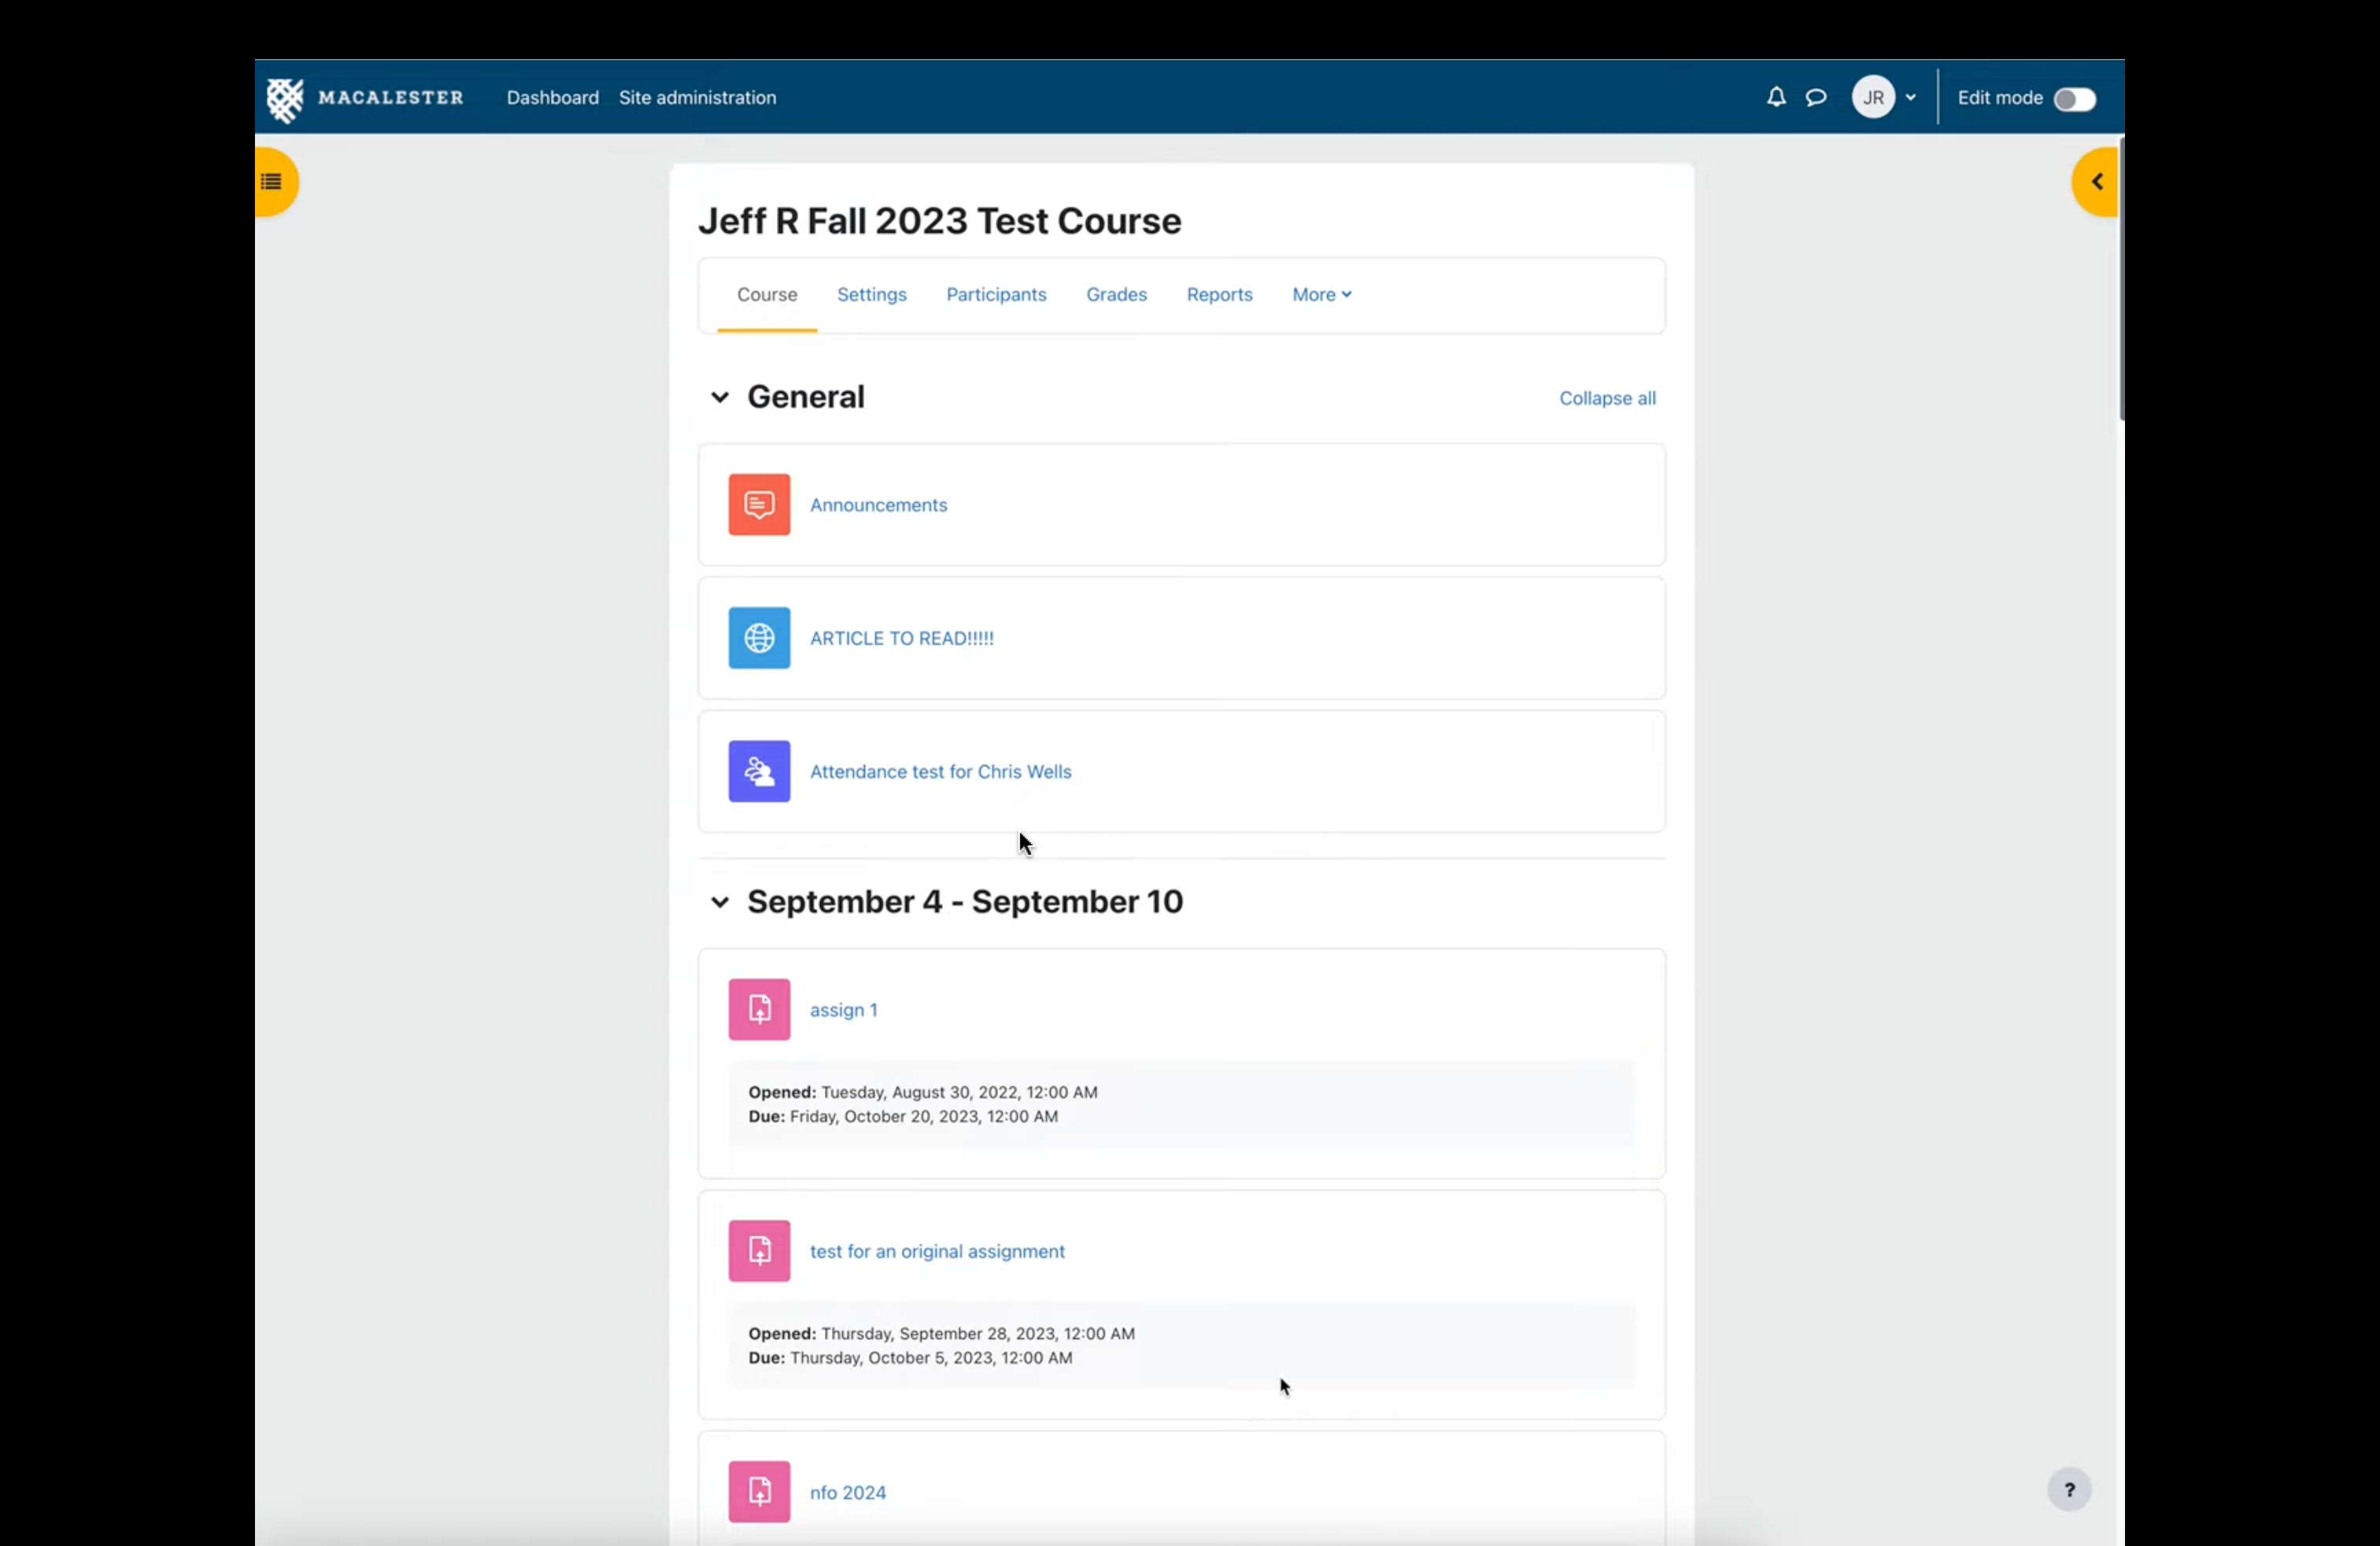Toggle Edit mode switch on
2380x1546 pixels.
pyautogui.click(x=2073, y=99)
